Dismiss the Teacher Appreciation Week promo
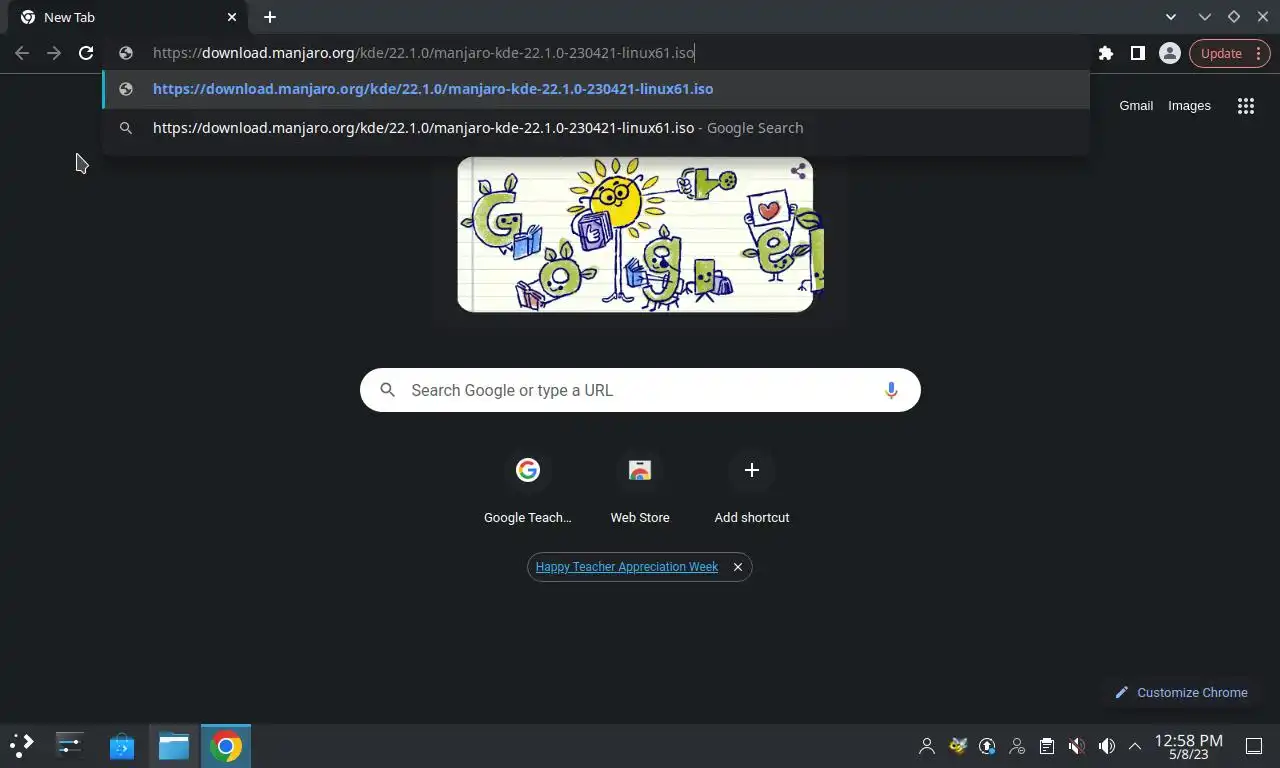The image size is (1280, 768). pyautogui.click(x=737, y=567)
